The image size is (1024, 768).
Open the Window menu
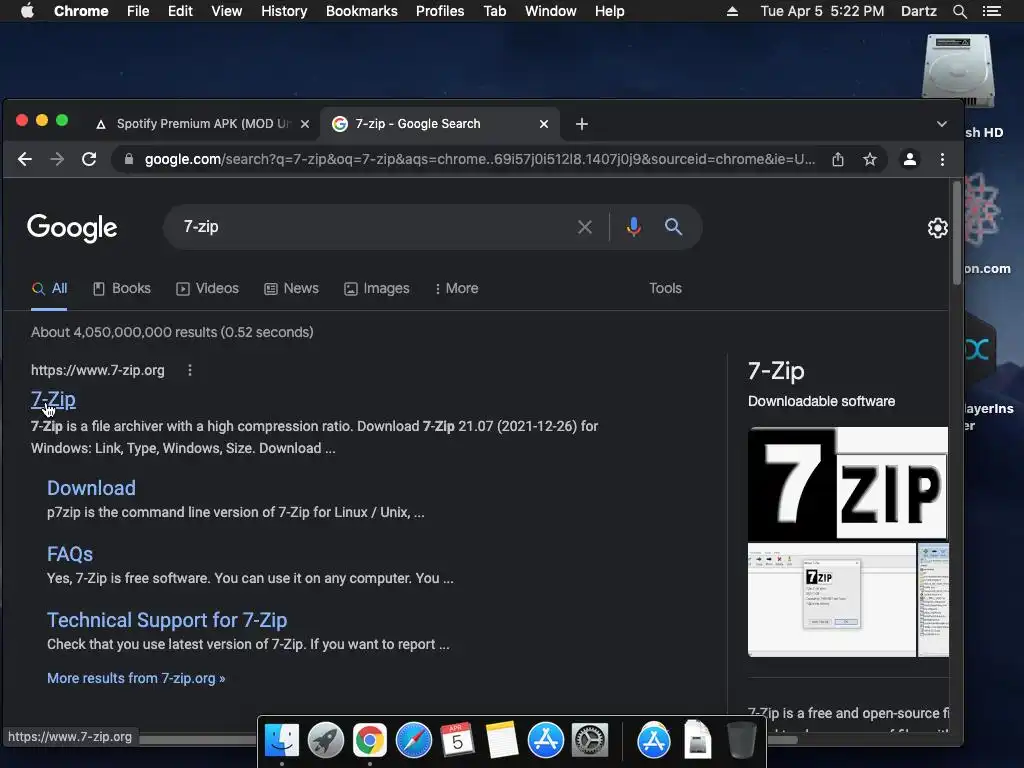[551, 11]
